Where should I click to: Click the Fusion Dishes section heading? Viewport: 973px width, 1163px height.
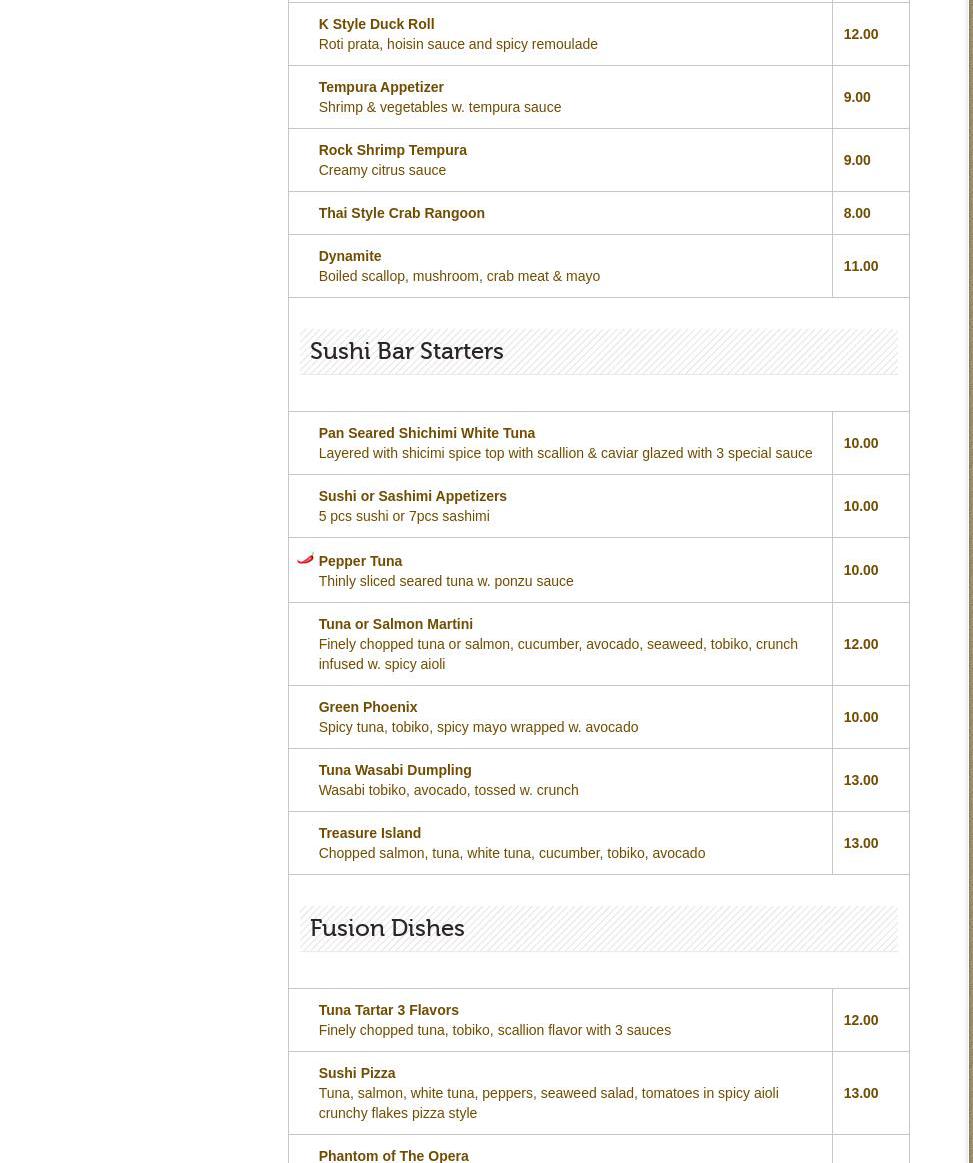tap(387, 929)
